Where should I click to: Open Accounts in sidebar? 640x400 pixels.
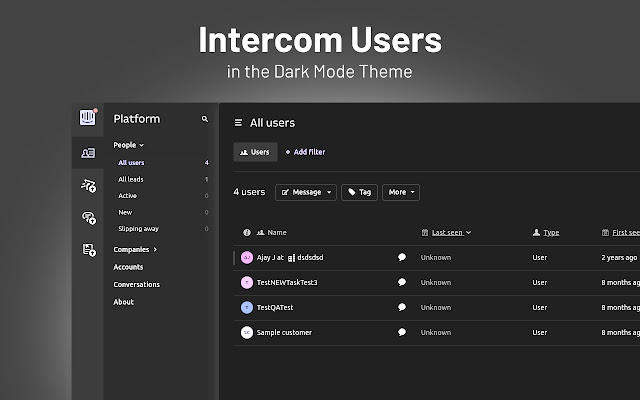(x=128, y=267)
